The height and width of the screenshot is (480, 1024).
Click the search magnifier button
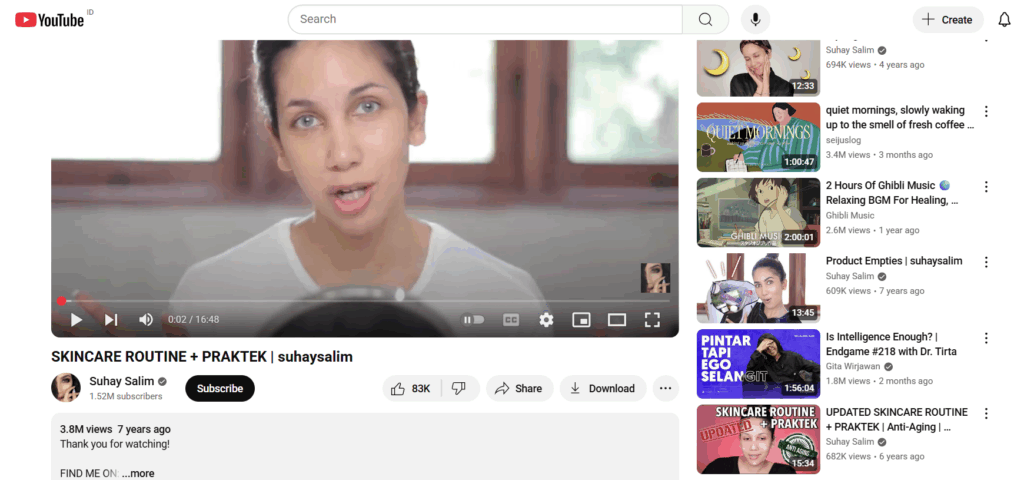click(705, 20)
